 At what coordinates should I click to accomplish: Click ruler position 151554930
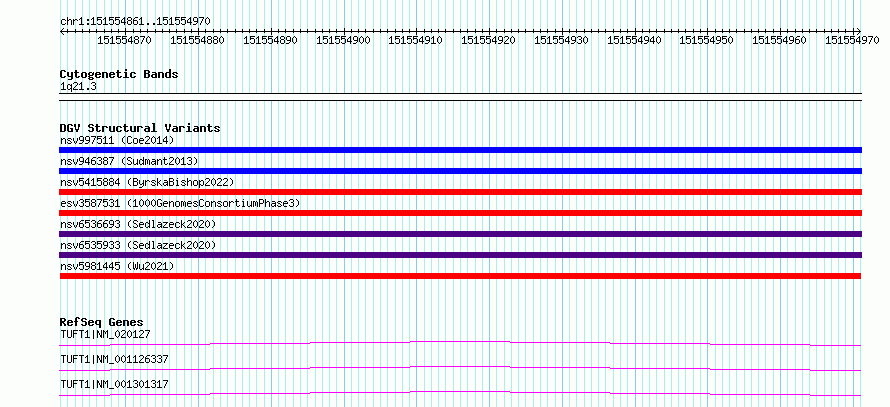pyautogui.click(x=561, y=40)
